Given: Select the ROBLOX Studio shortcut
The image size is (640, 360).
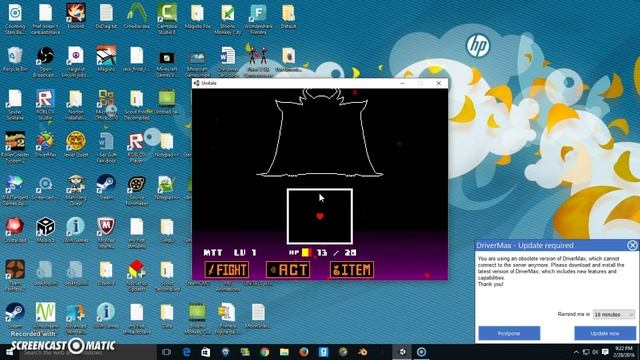Looking at the screenshot, I should pos(45,104).
